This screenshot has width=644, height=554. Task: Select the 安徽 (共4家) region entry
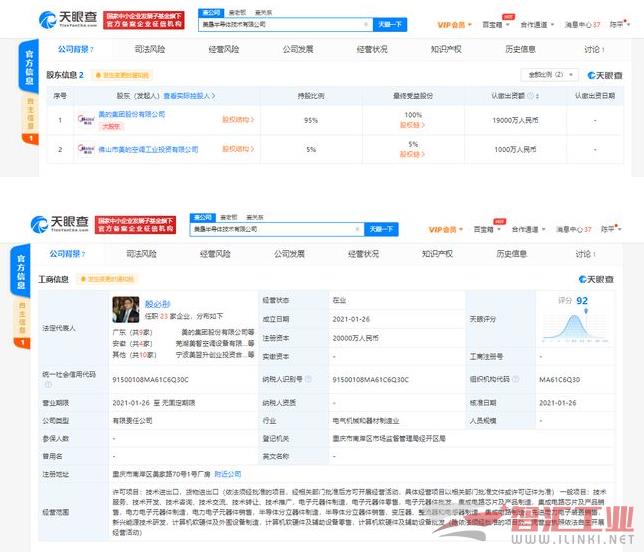pos(132,343)
